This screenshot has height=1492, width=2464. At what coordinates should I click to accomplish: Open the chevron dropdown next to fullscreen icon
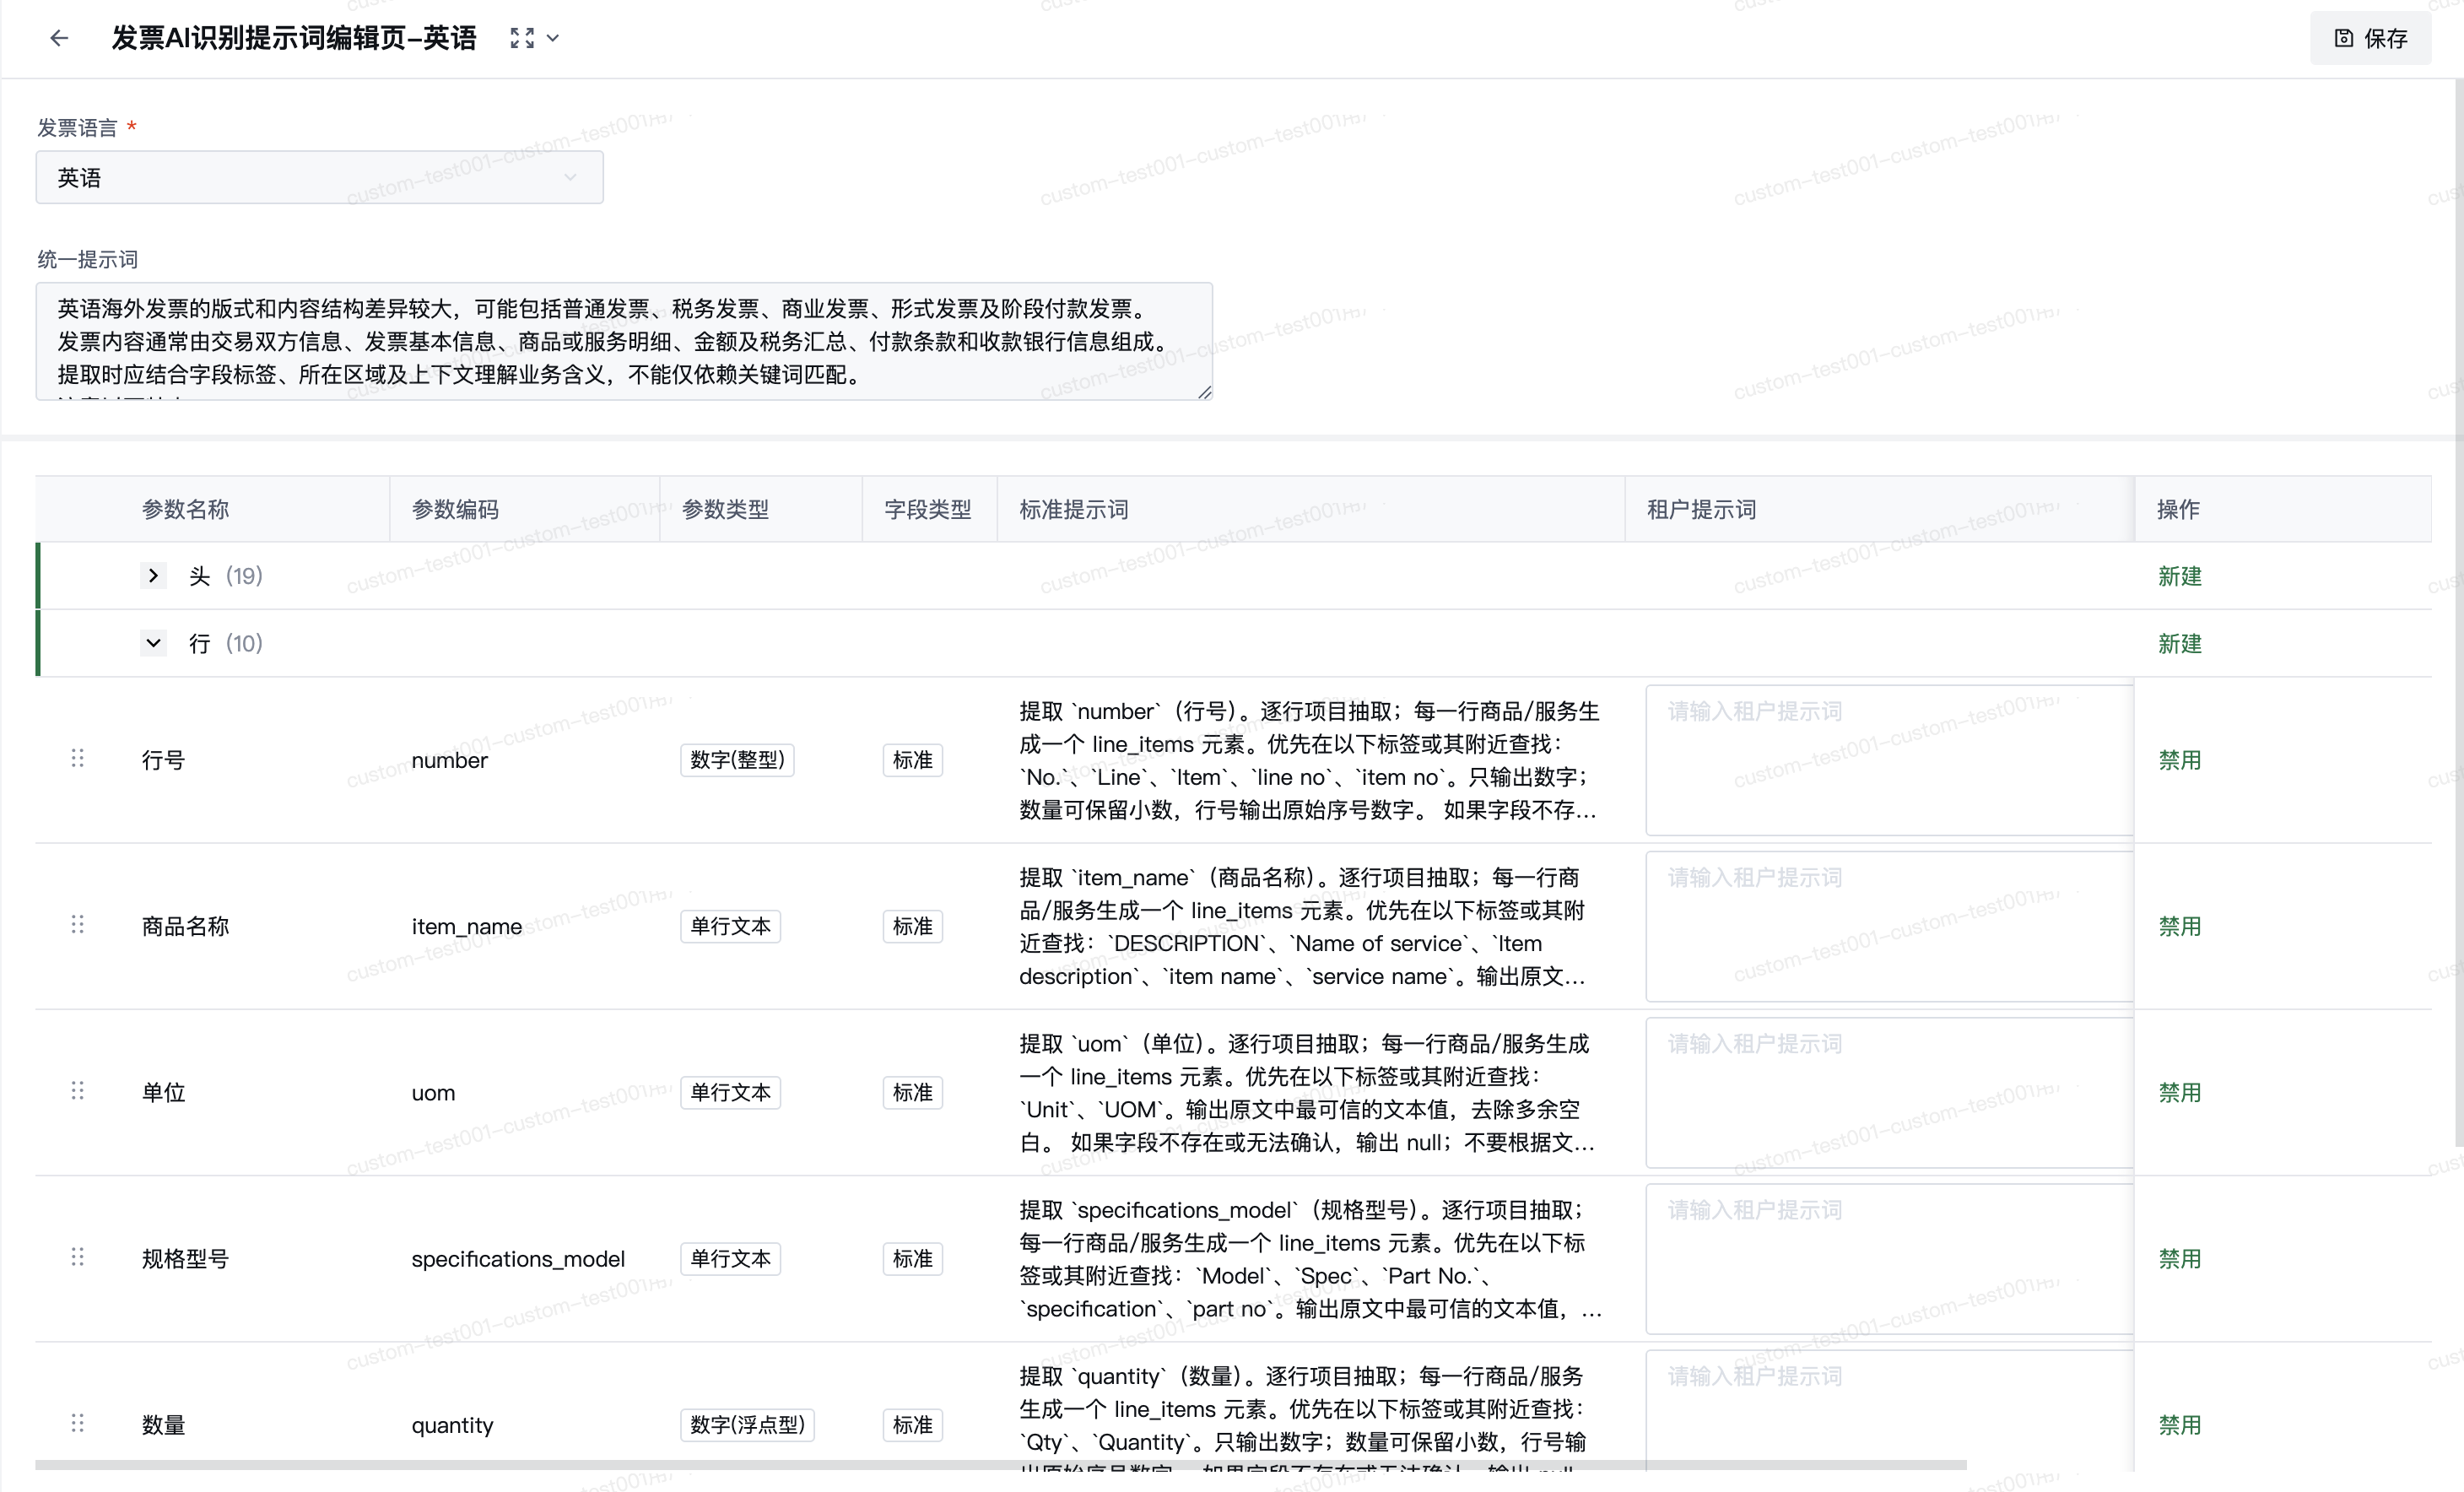pos(552,38)
